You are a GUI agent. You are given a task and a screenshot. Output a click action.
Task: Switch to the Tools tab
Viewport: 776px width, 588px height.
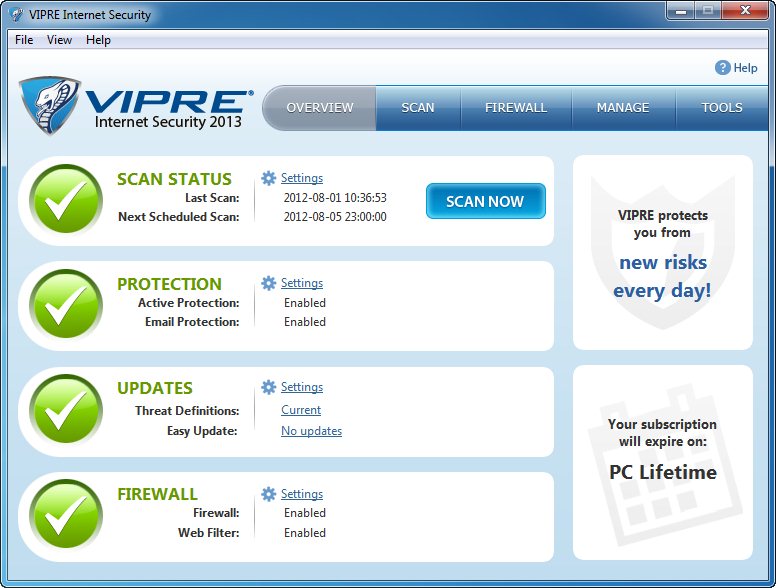[722, 108]
